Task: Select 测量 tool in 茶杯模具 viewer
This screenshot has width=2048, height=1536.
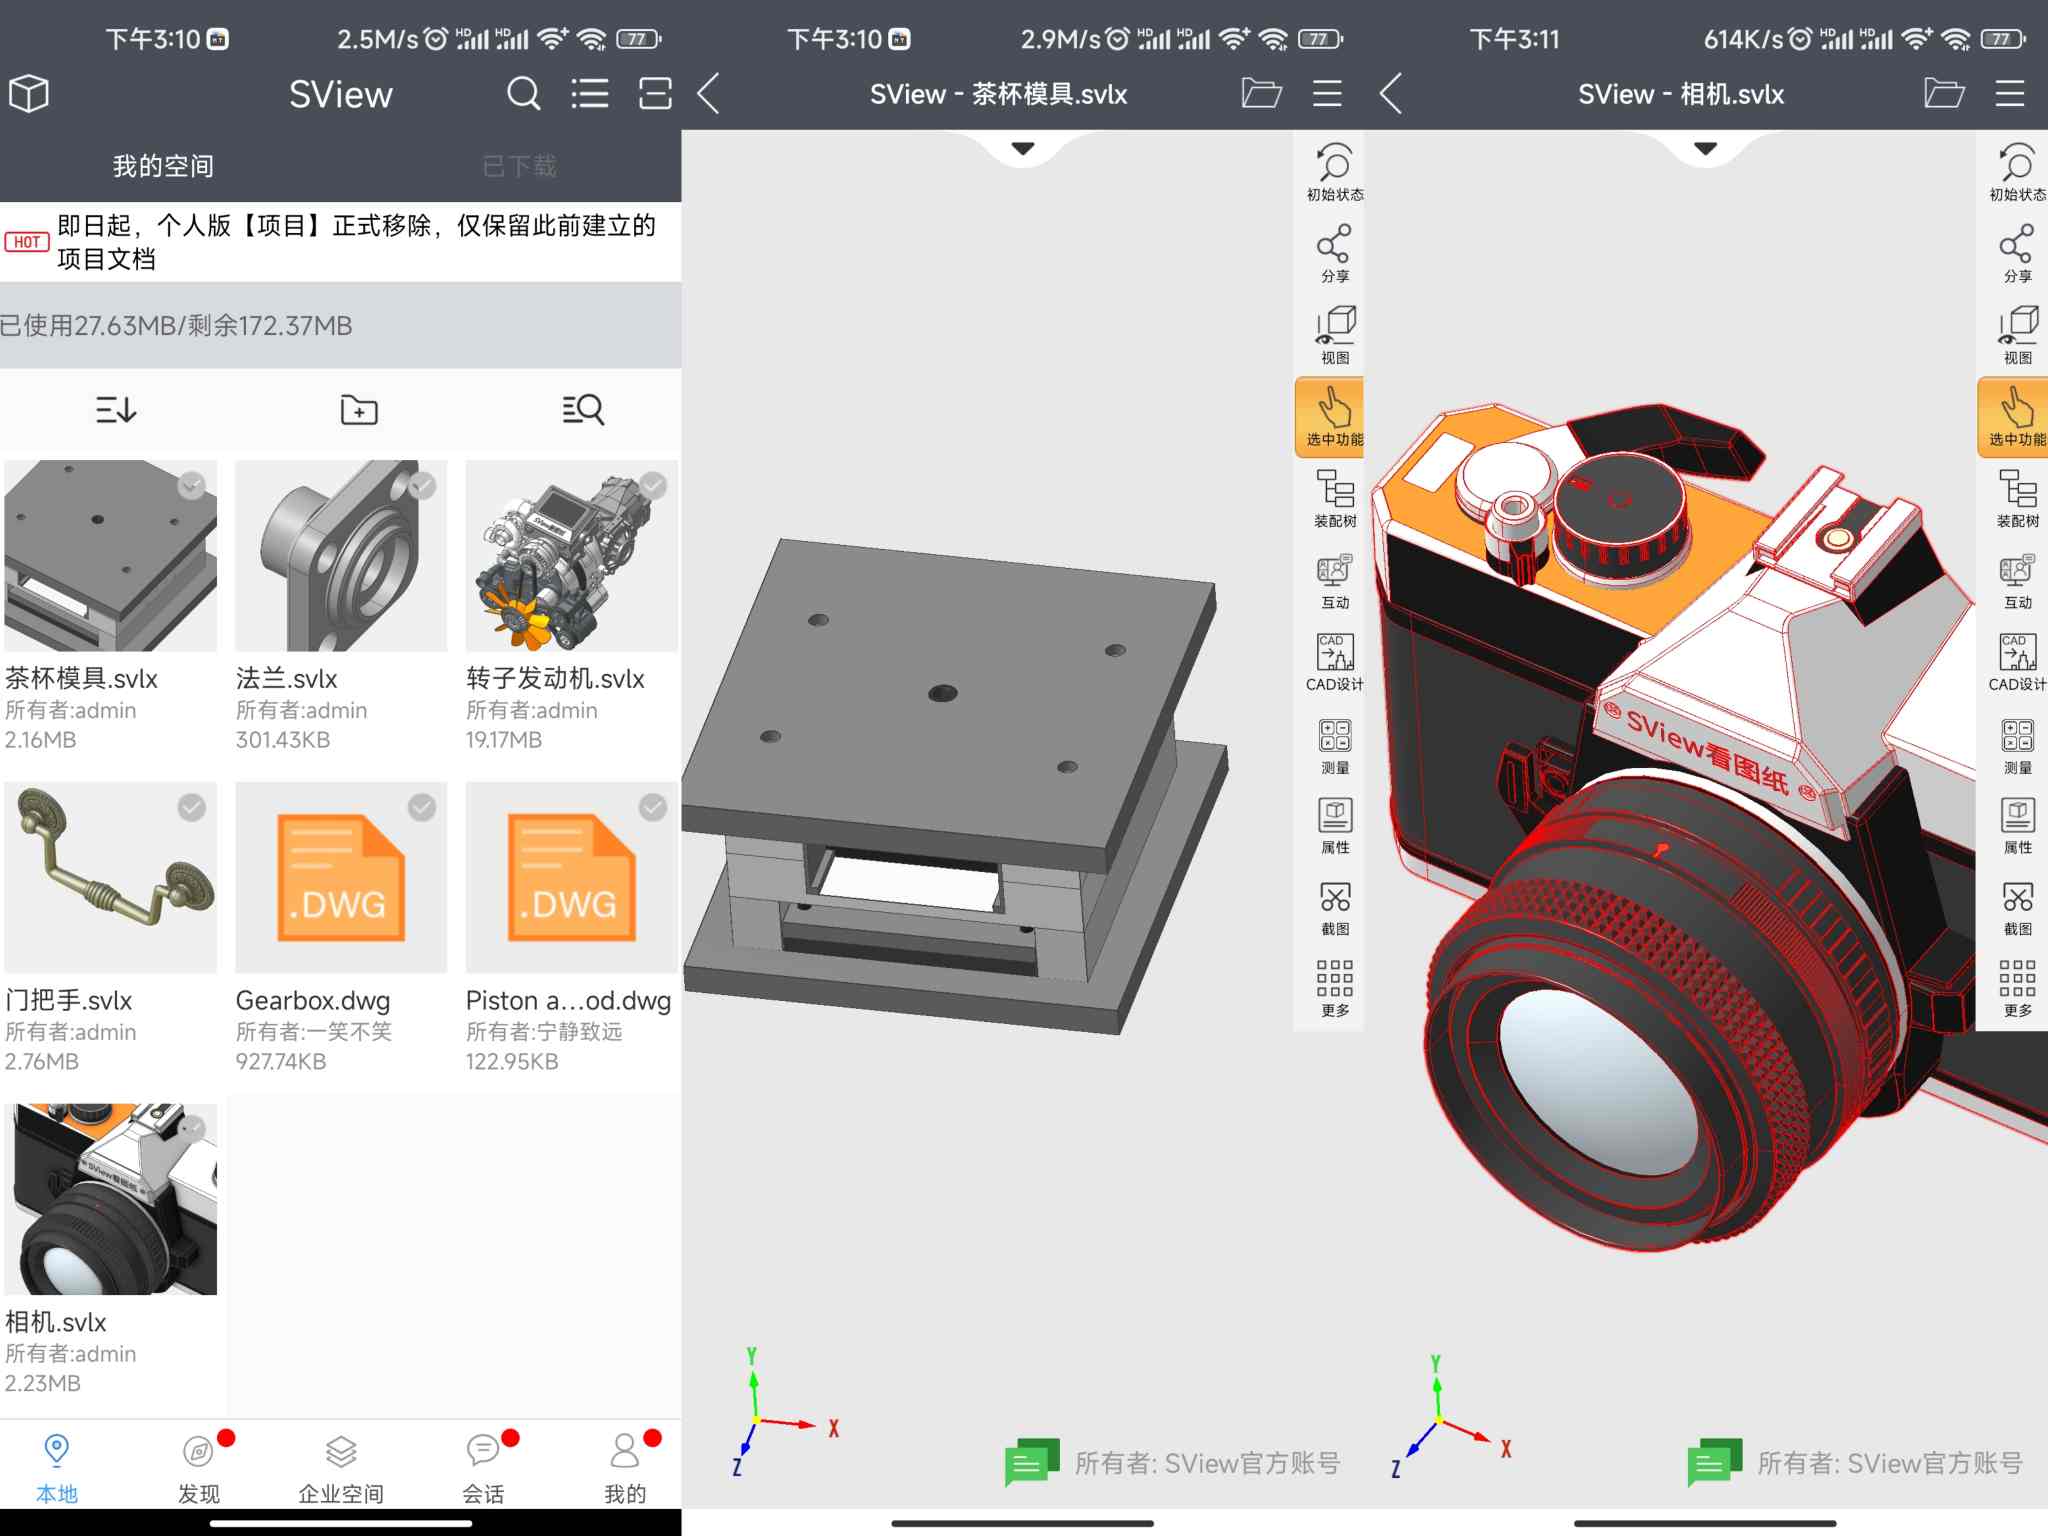Action: pyautogui.click(x=1334, y=746)
